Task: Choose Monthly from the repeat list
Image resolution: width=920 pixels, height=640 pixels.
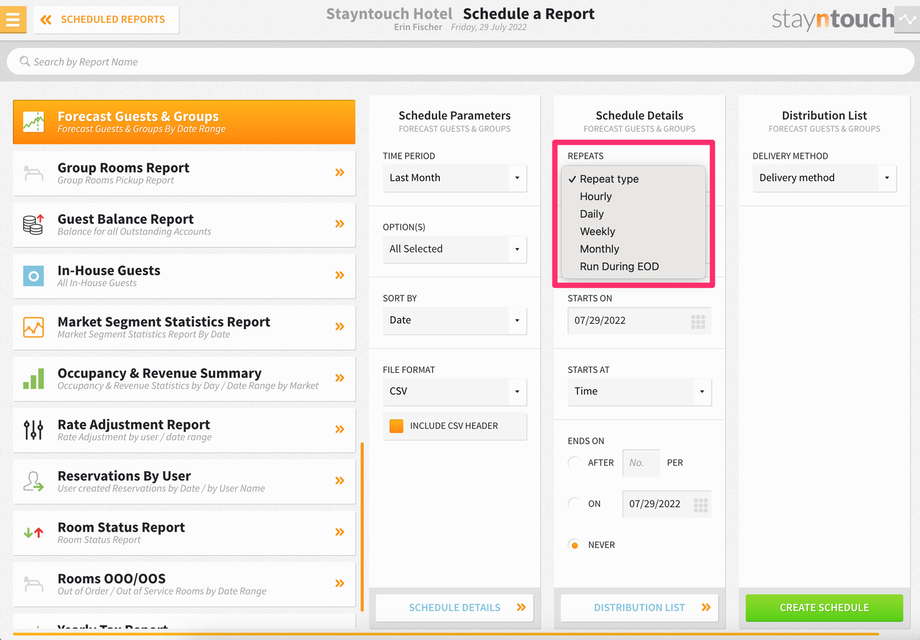Action: pyautogui.click(x=633, y=249)
